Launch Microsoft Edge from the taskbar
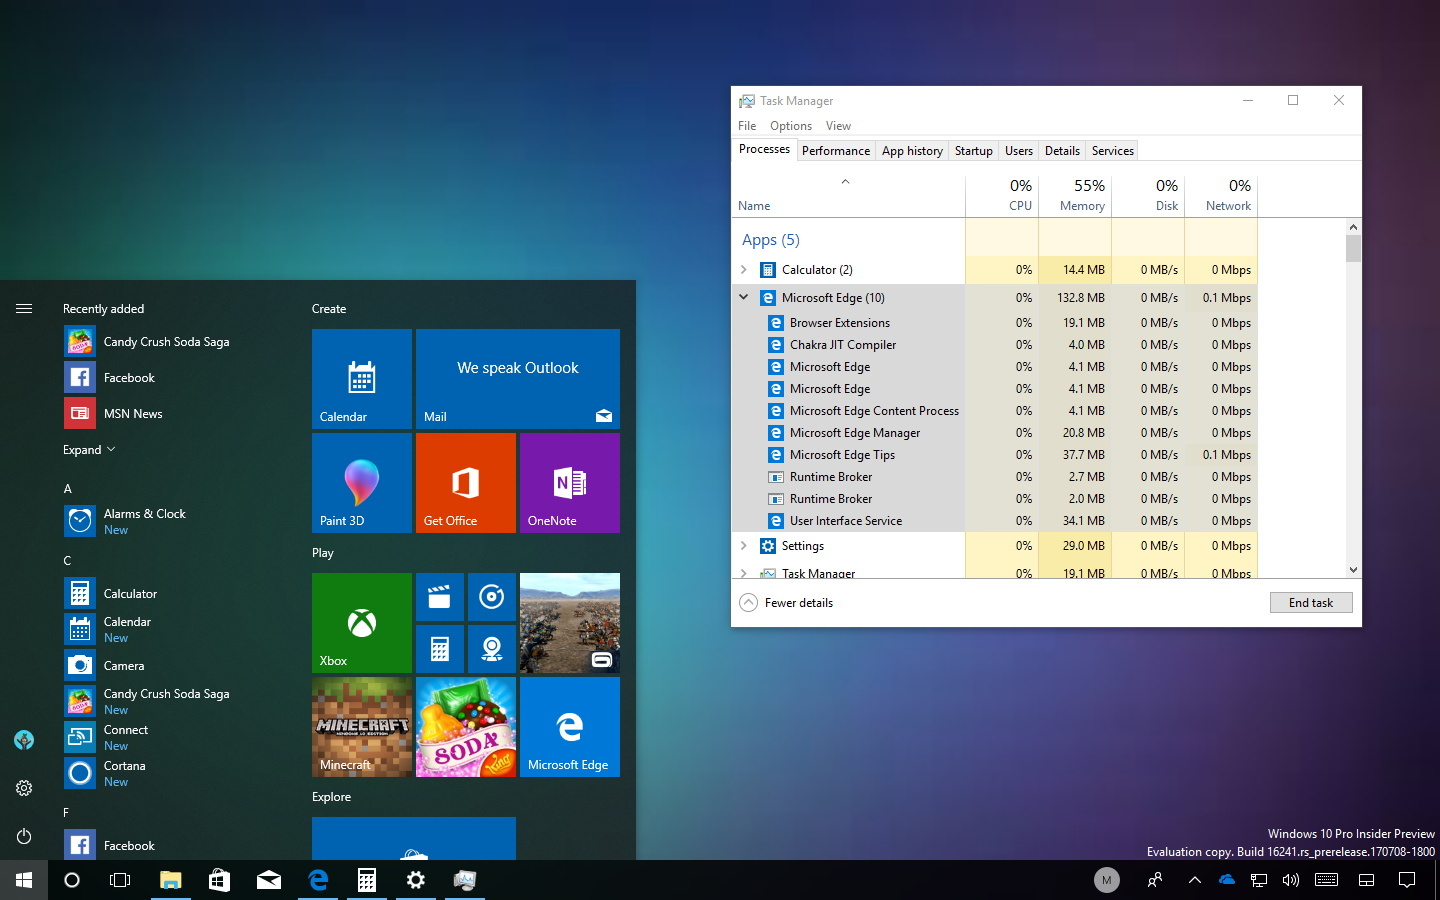Screen dimensions: 1440x900 pyautogui.click(x=317, y=880)
